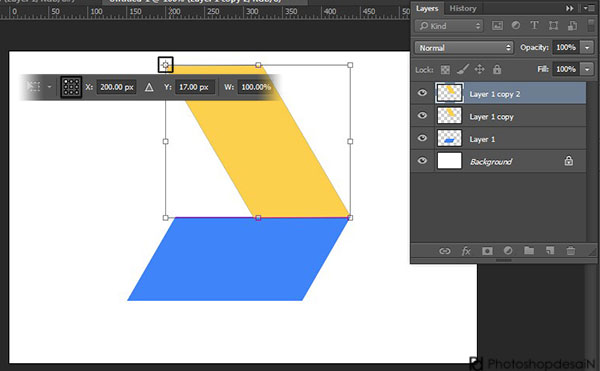Open the Normal blend mode dropdown
Image resolution: width=600 pixels, height=371 pixels.
pos(463,48)
